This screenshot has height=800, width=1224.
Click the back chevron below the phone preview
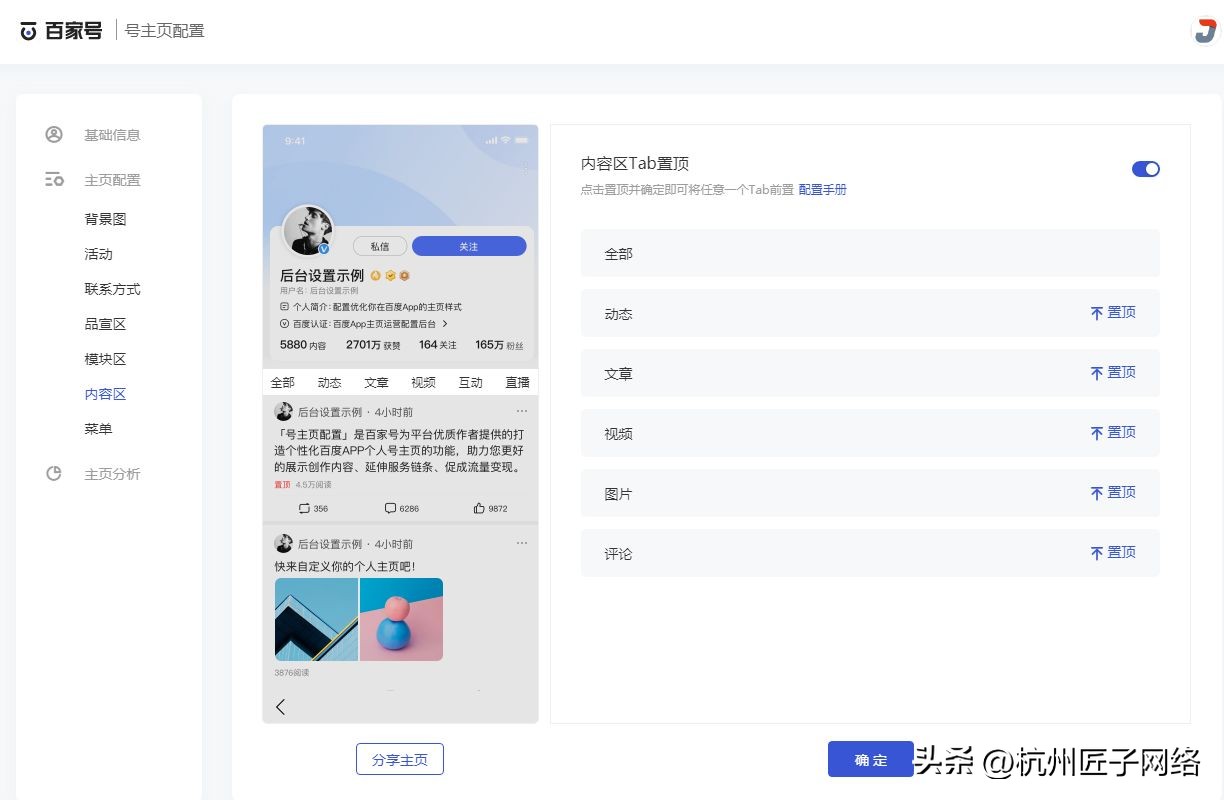[x=280, y=706]
